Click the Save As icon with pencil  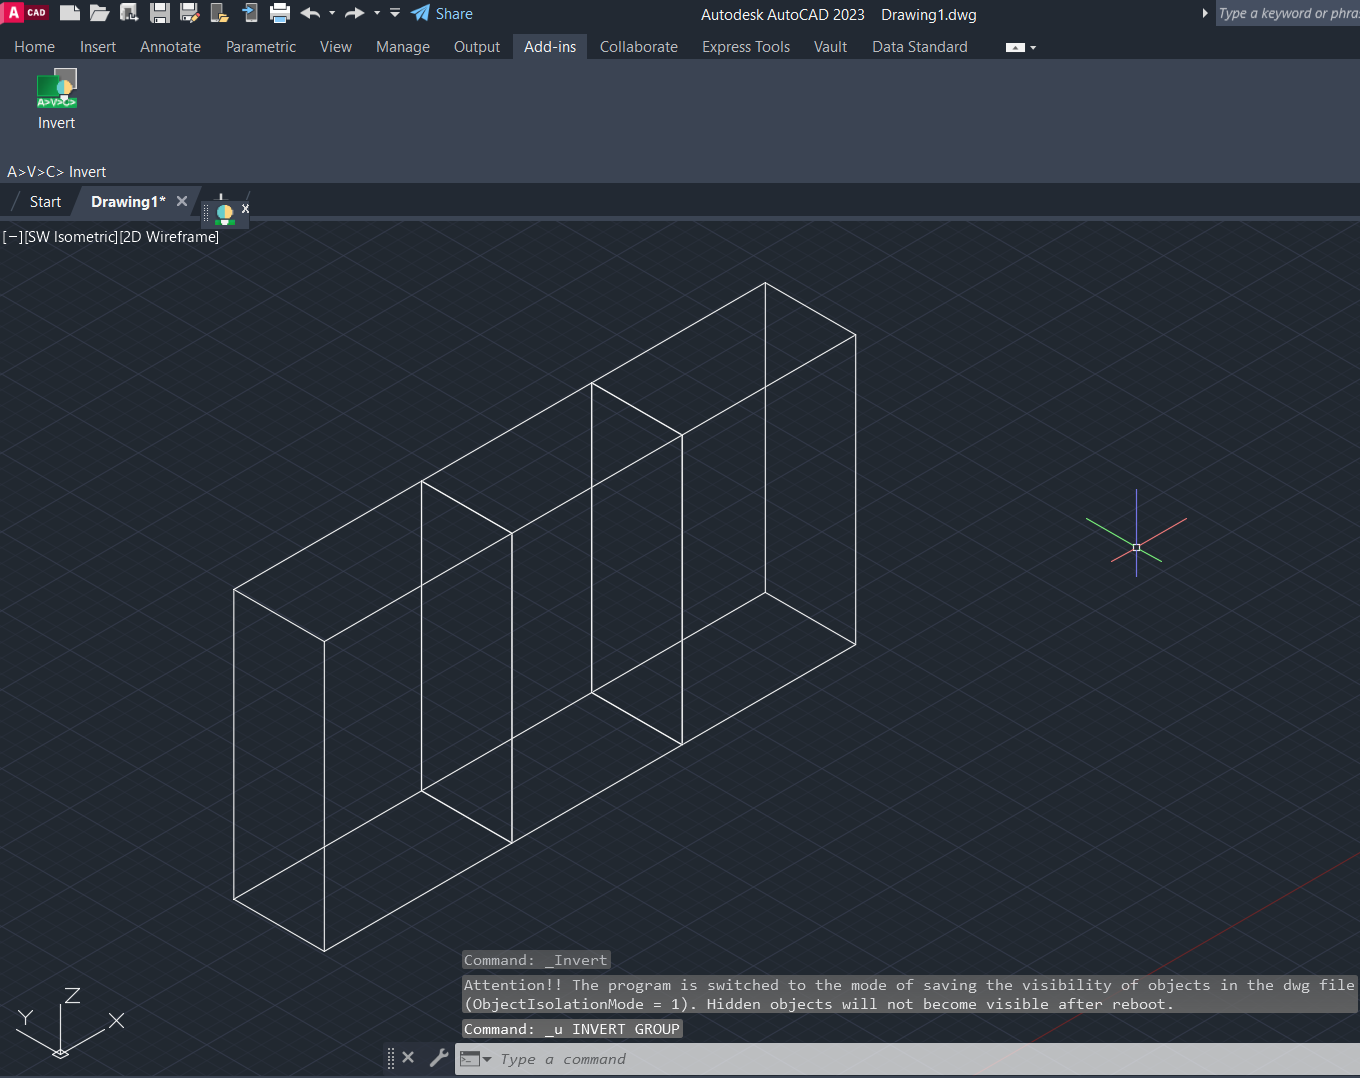click(189, 13)
